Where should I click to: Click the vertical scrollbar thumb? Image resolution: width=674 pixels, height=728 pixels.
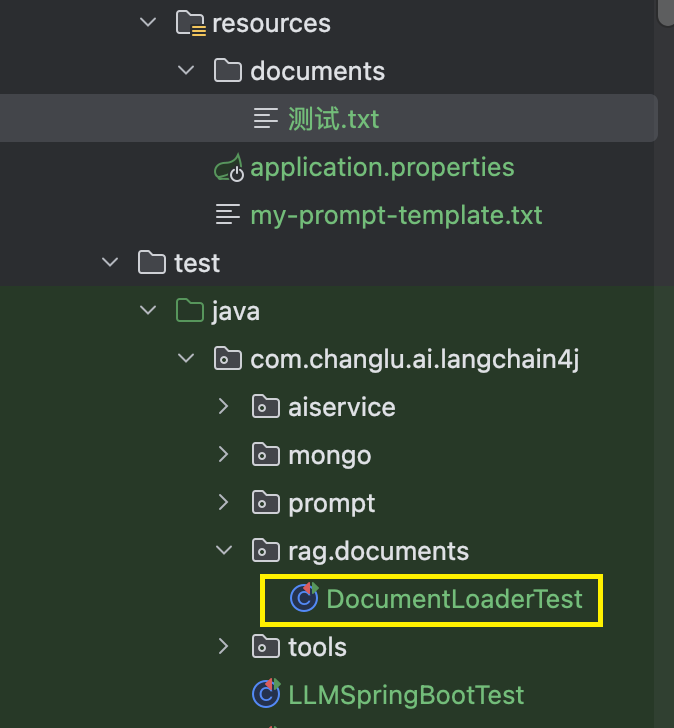(x=666, y=12)
